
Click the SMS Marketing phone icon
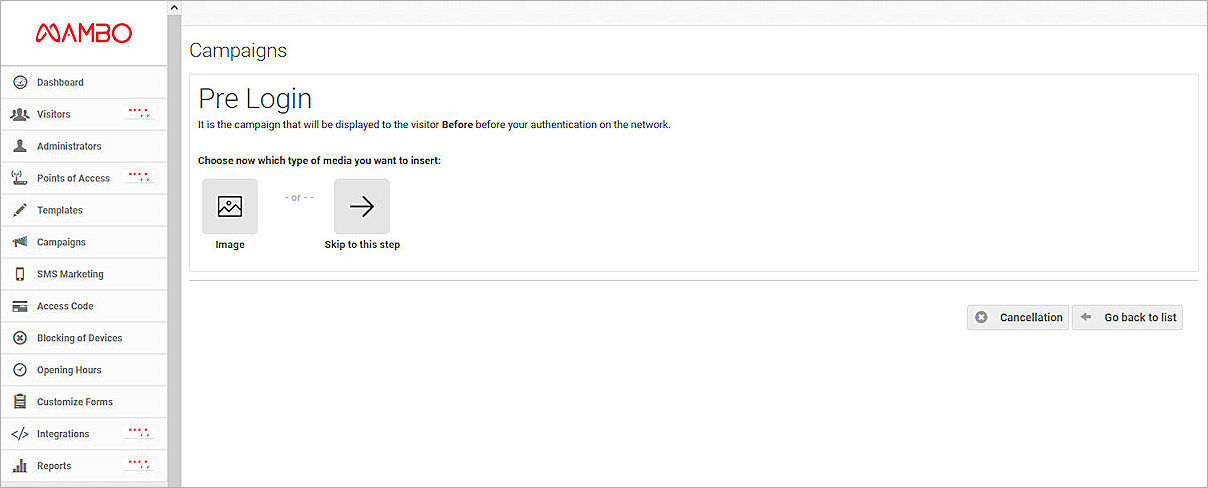click(19, 274)
